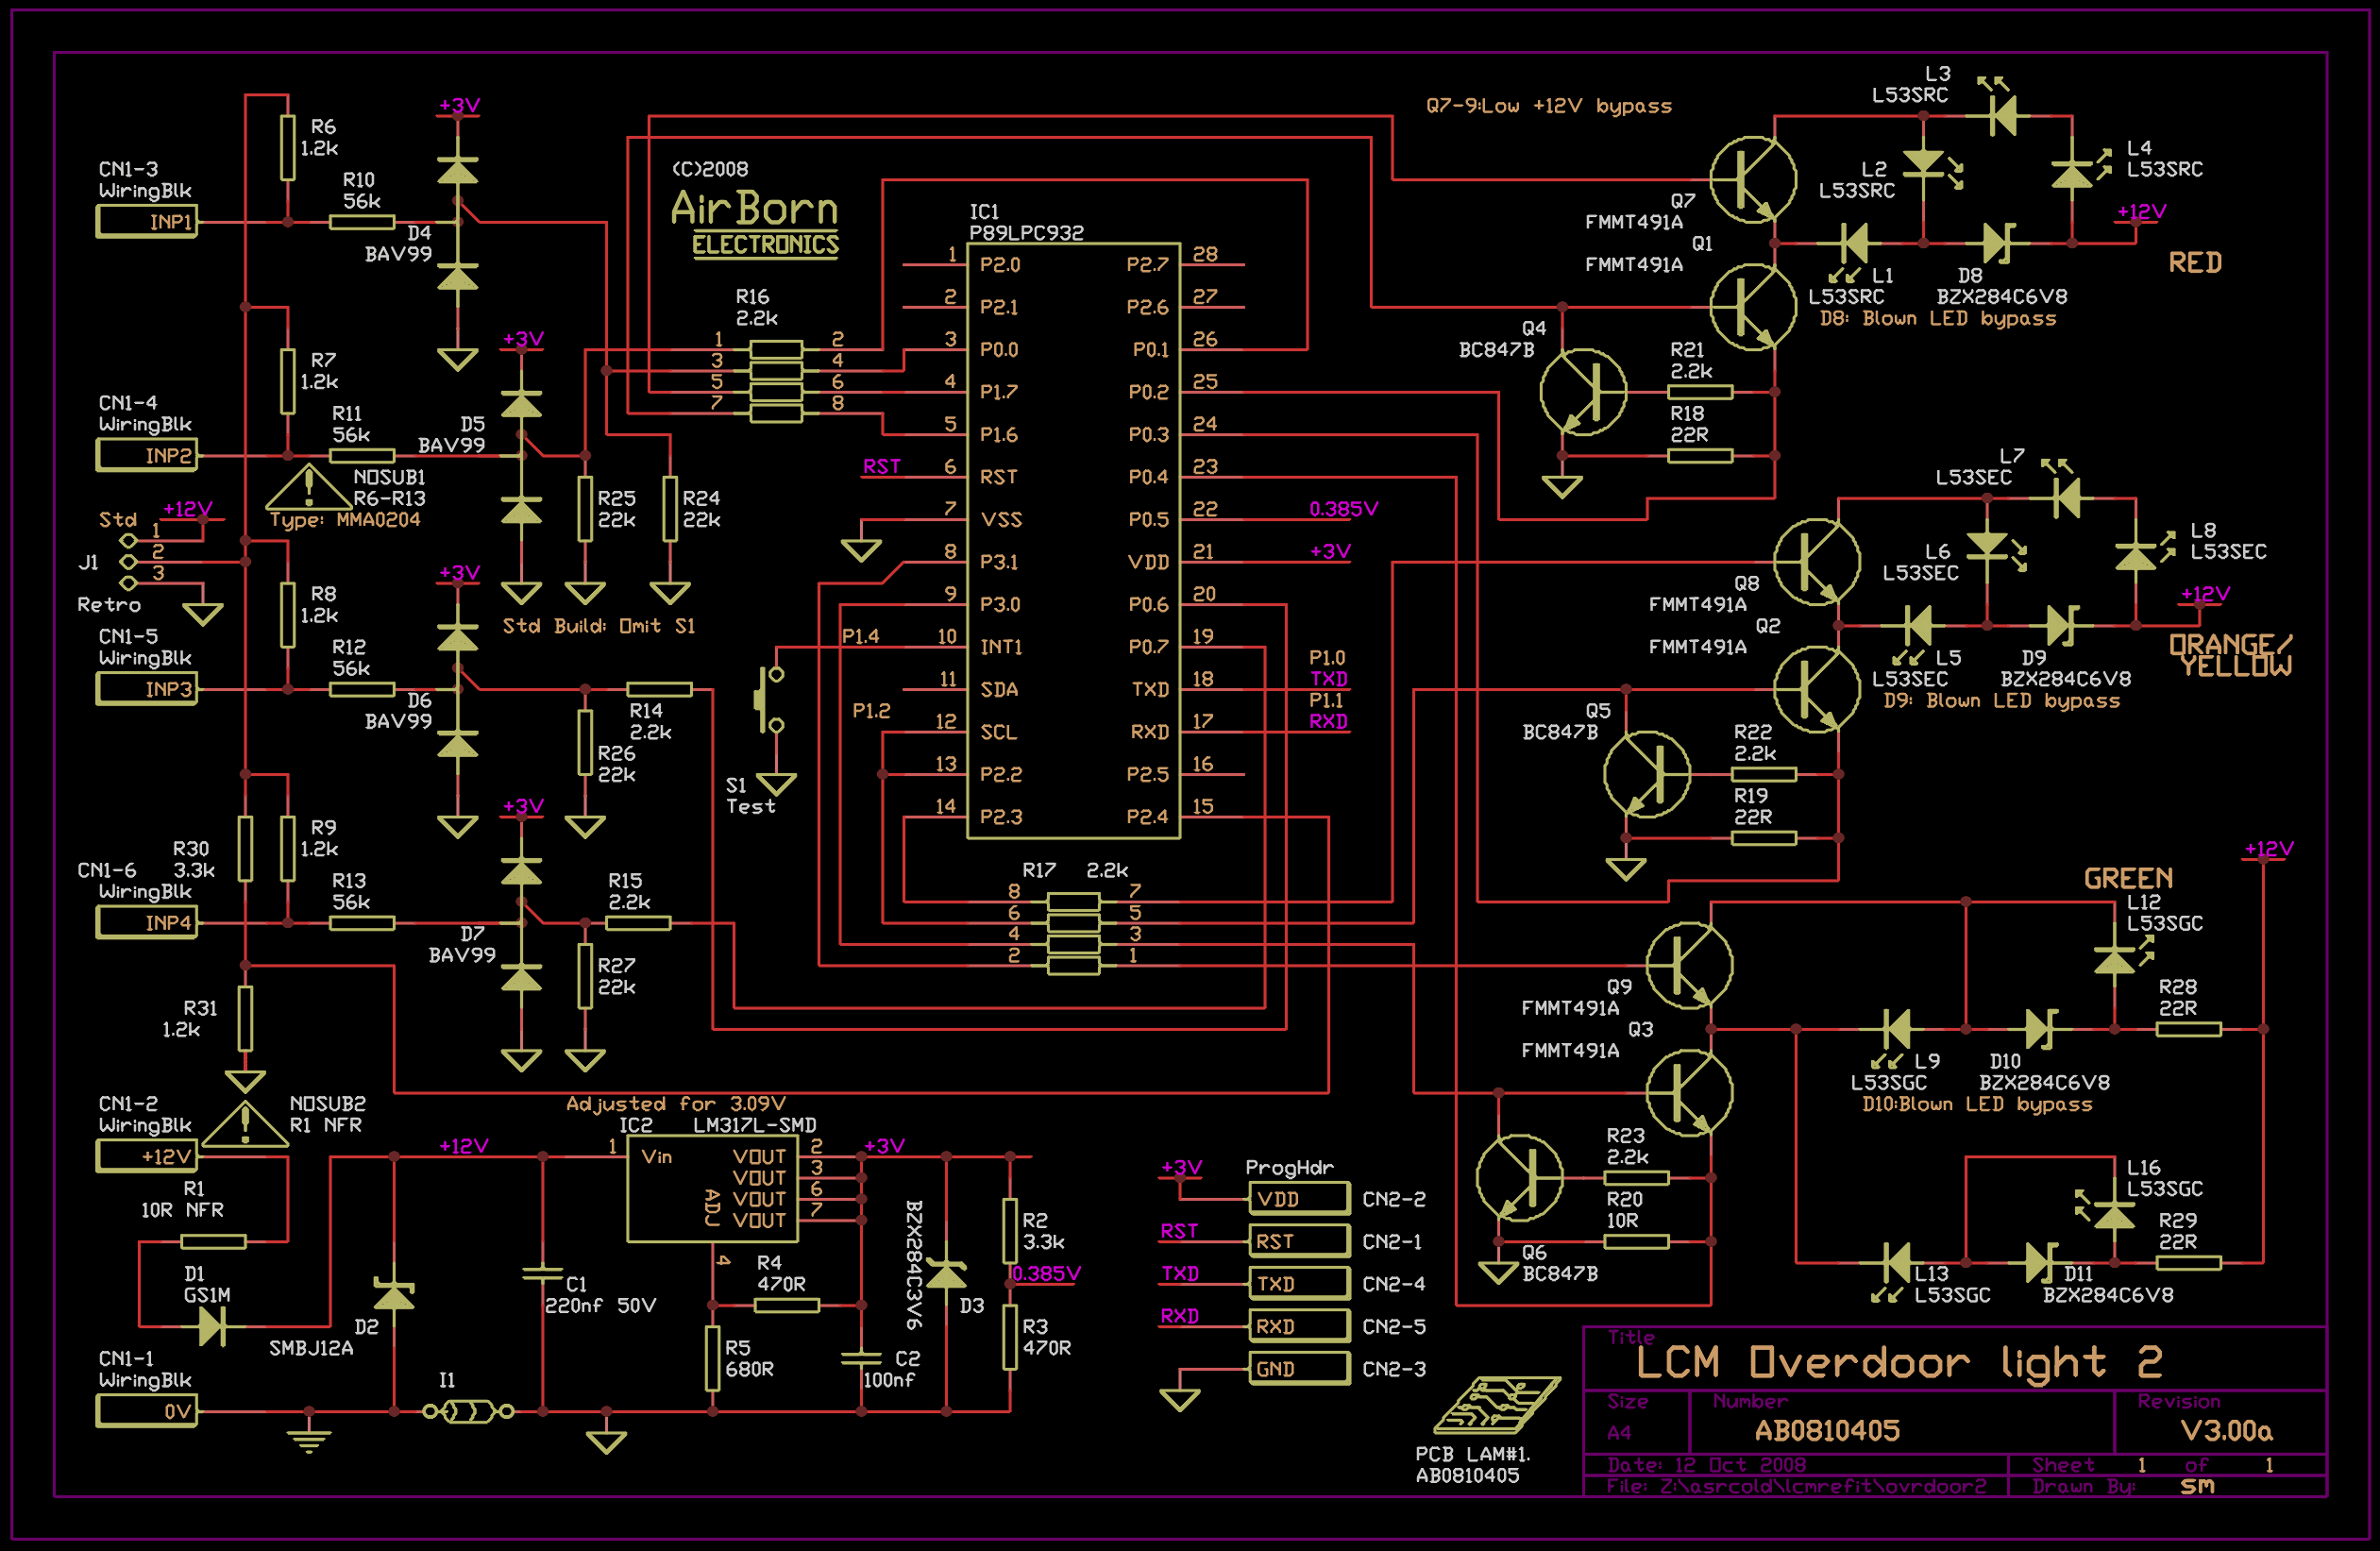This screenshot has height=1551, width=2380.
Task: Click the Q7 FMMT491A transistor symbol
Action: click(x=1752, y=180)
